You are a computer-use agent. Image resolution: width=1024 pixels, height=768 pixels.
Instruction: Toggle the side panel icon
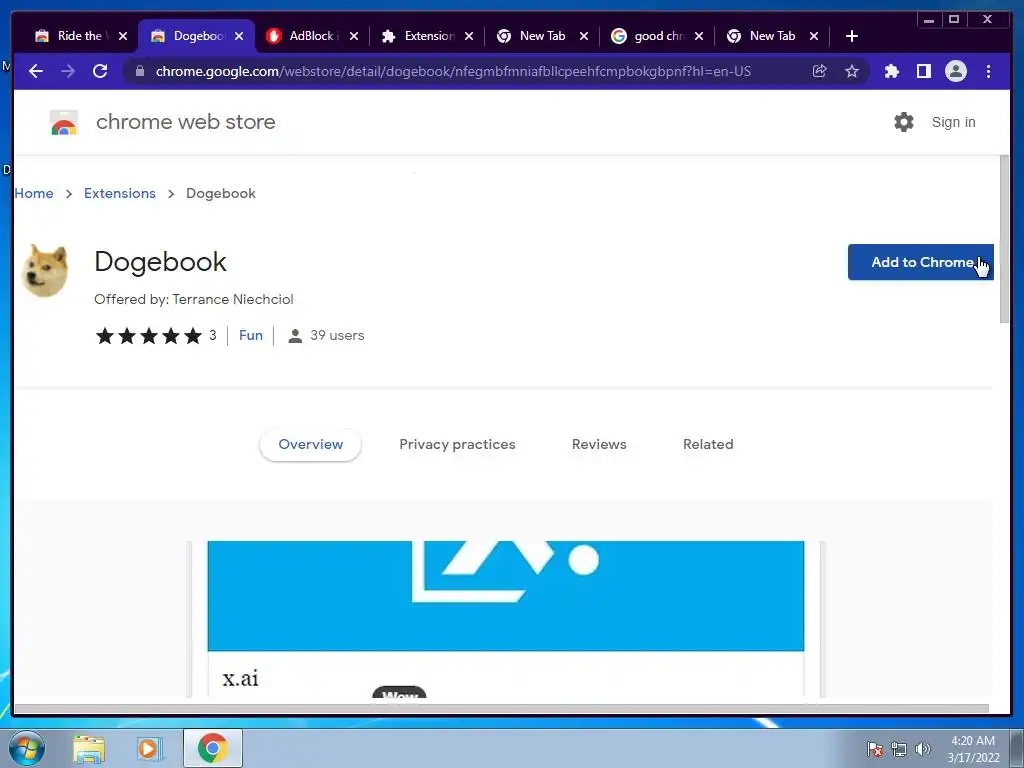[x=923, y=71]
